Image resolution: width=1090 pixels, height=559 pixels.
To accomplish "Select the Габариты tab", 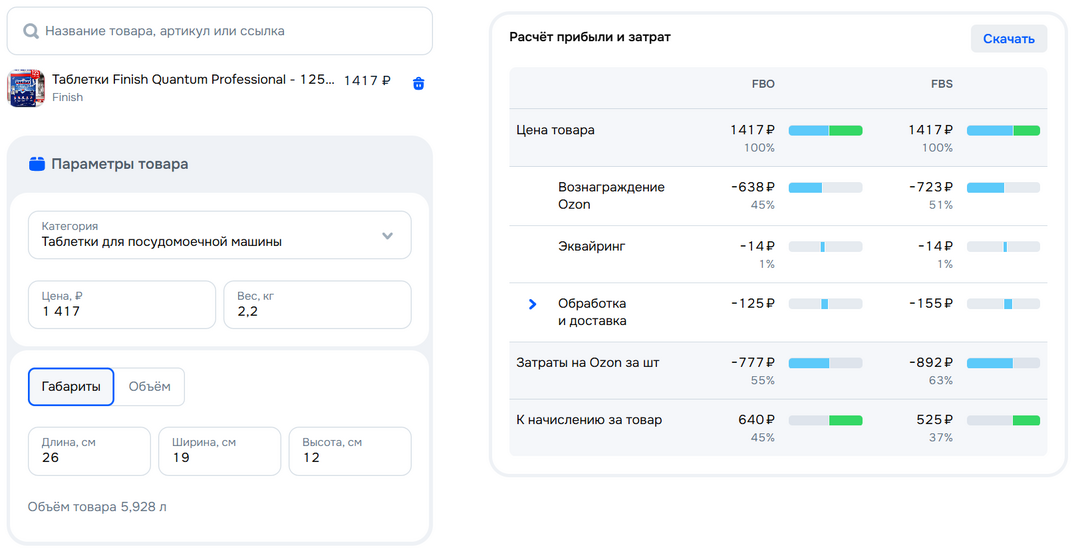I will pos(71,387).
